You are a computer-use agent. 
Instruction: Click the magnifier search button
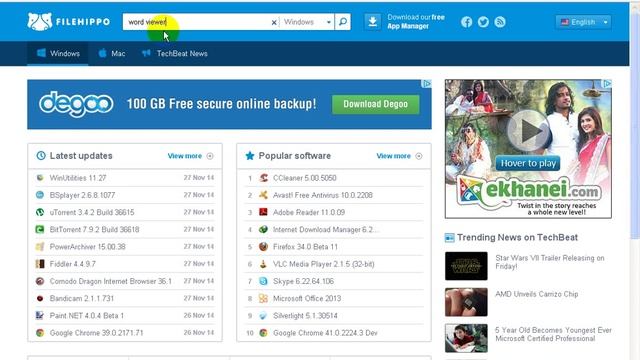coord(343,22)
